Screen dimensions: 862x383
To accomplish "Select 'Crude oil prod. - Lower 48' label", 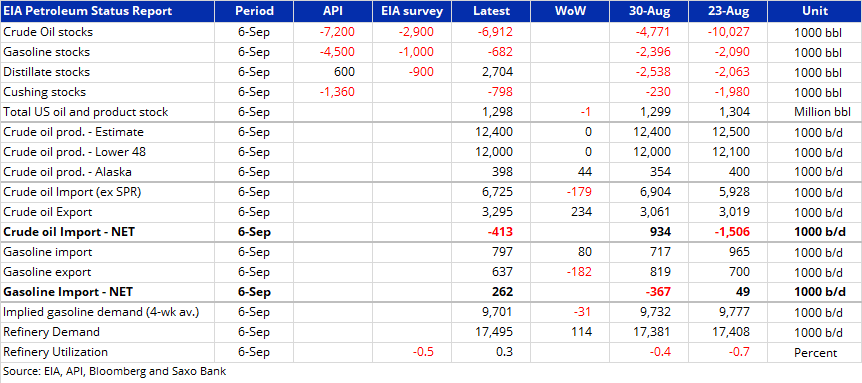I will pyautogui.click(x=74, y=152).
